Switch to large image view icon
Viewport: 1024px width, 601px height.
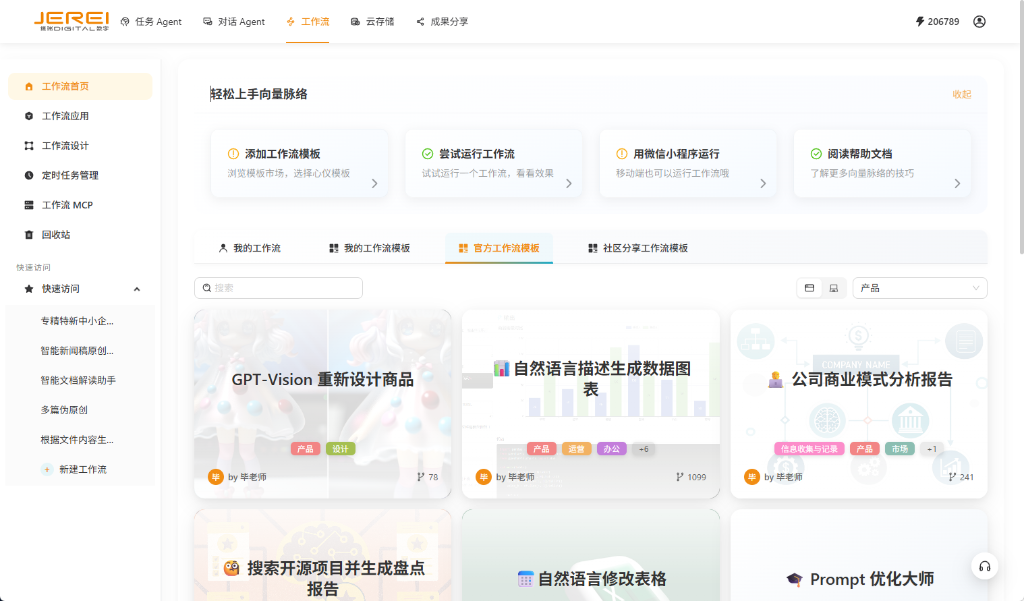pyautogui.click(x=833, y=288)
